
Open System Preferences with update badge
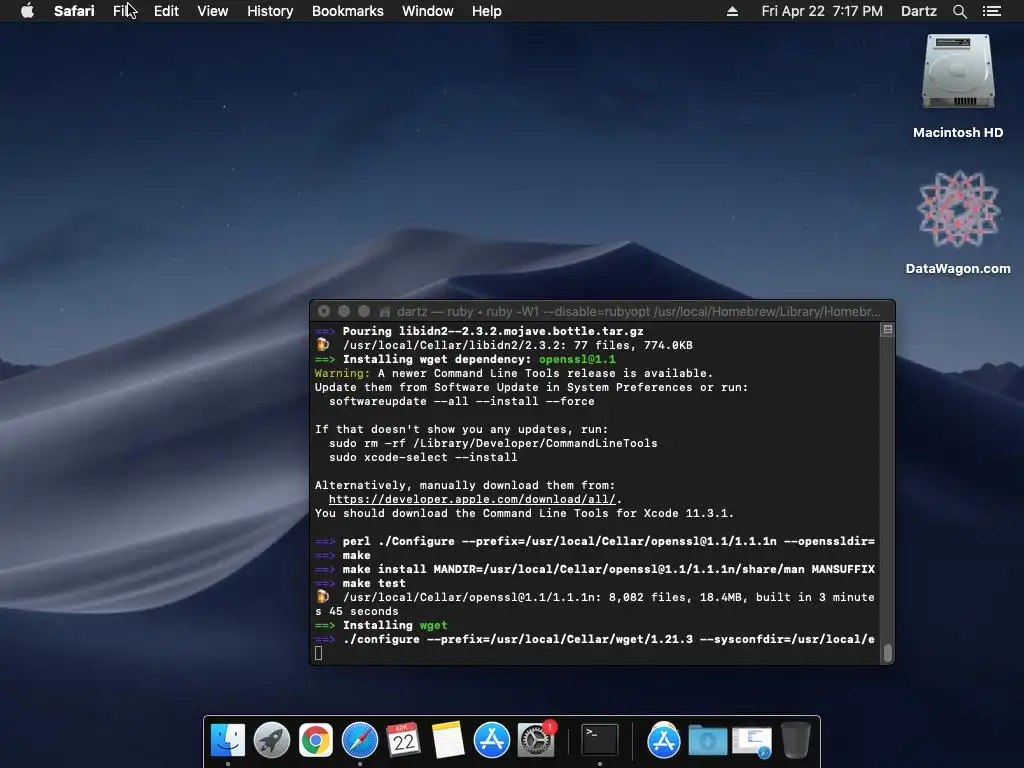(536, 740)
